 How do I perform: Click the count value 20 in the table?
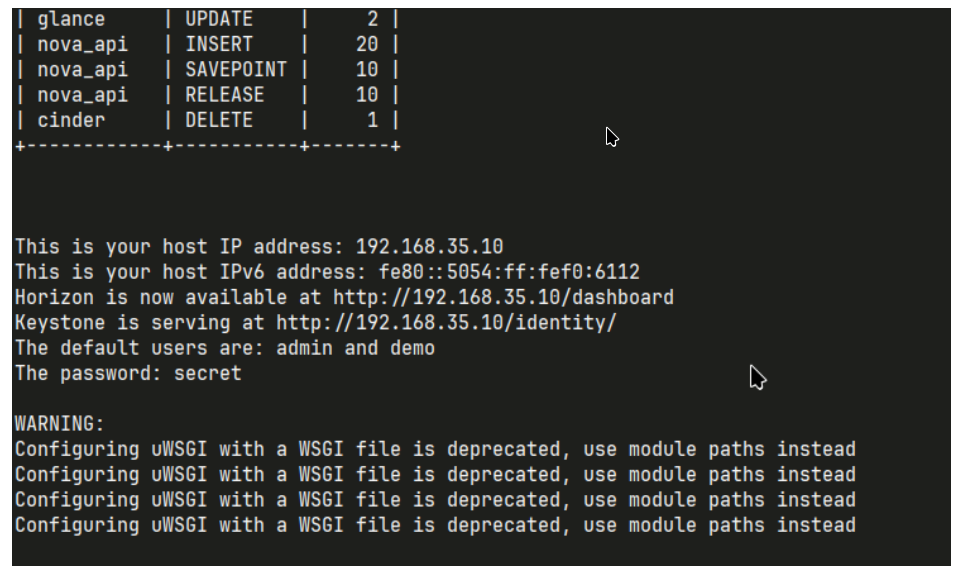coord(367,44)
